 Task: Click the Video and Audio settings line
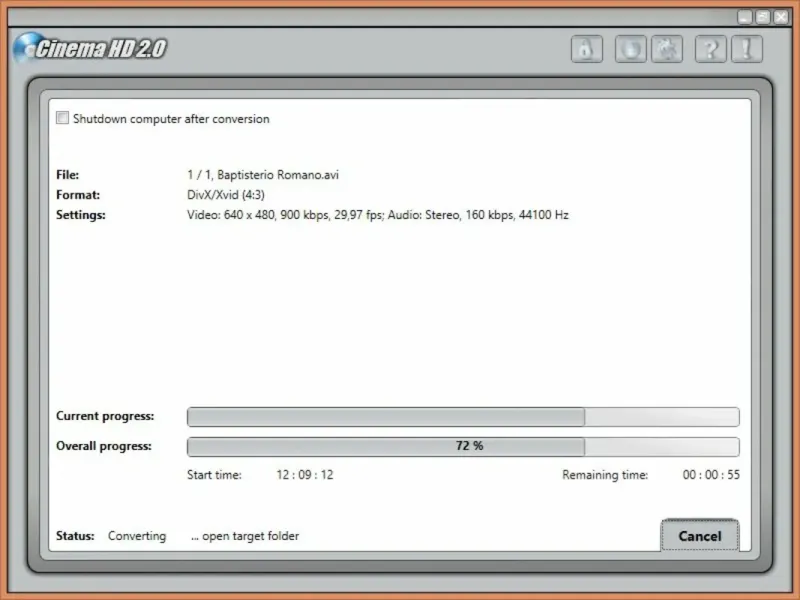tap(378, 215)
